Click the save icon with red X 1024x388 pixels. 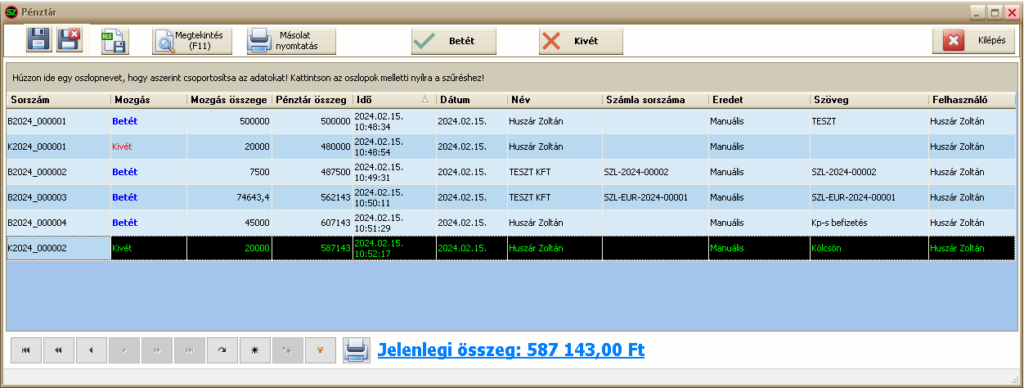pyautogui.click(x=69, y=40)
